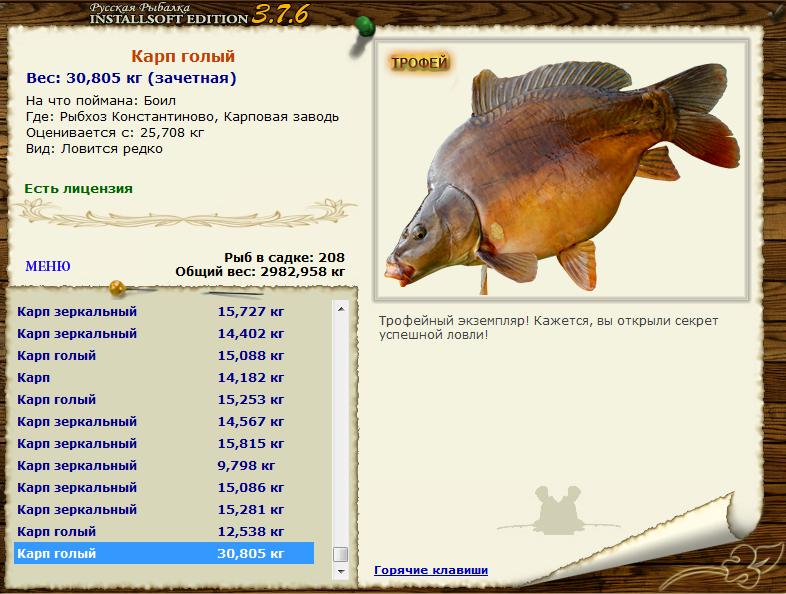This screenshot has height=594, width=786.
Task: Open the МЕНЮ link
Action: (48, 266)
